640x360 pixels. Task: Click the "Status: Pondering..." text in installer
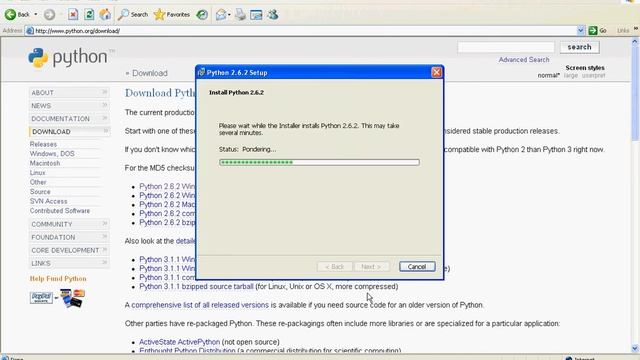tap(247, 149)
